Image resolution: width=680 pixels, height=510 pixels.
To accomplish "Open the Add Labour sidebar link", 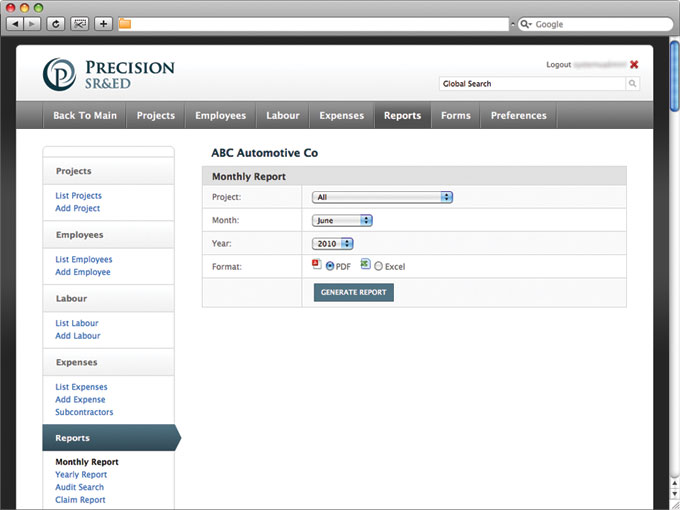I will [78, 336].
